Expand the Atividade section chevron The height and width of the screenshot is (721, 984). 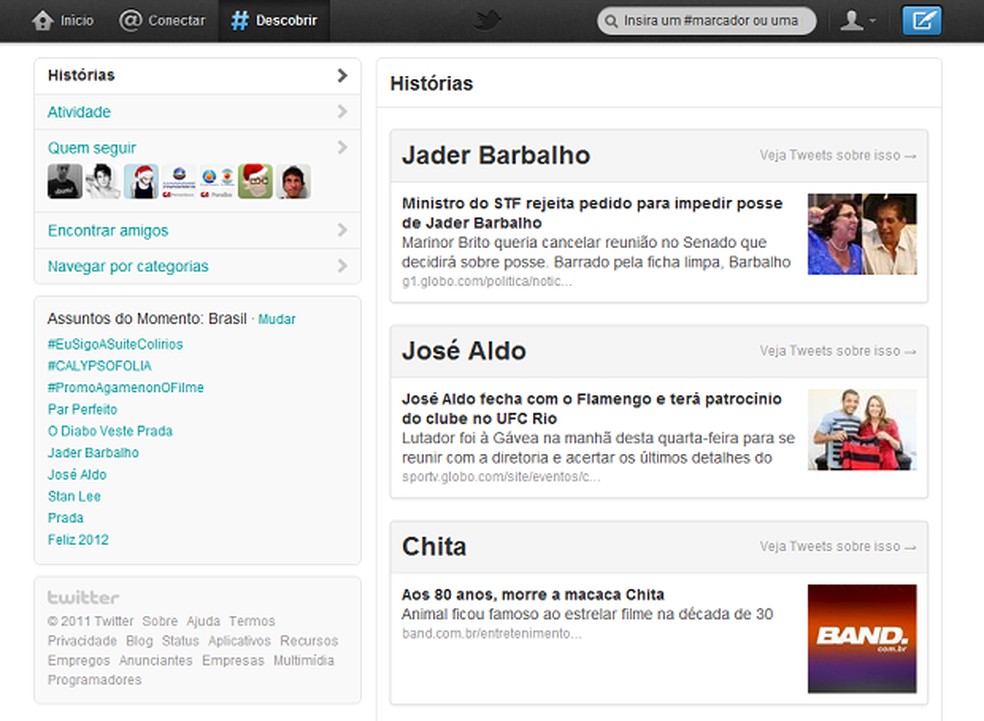(342, 112)
